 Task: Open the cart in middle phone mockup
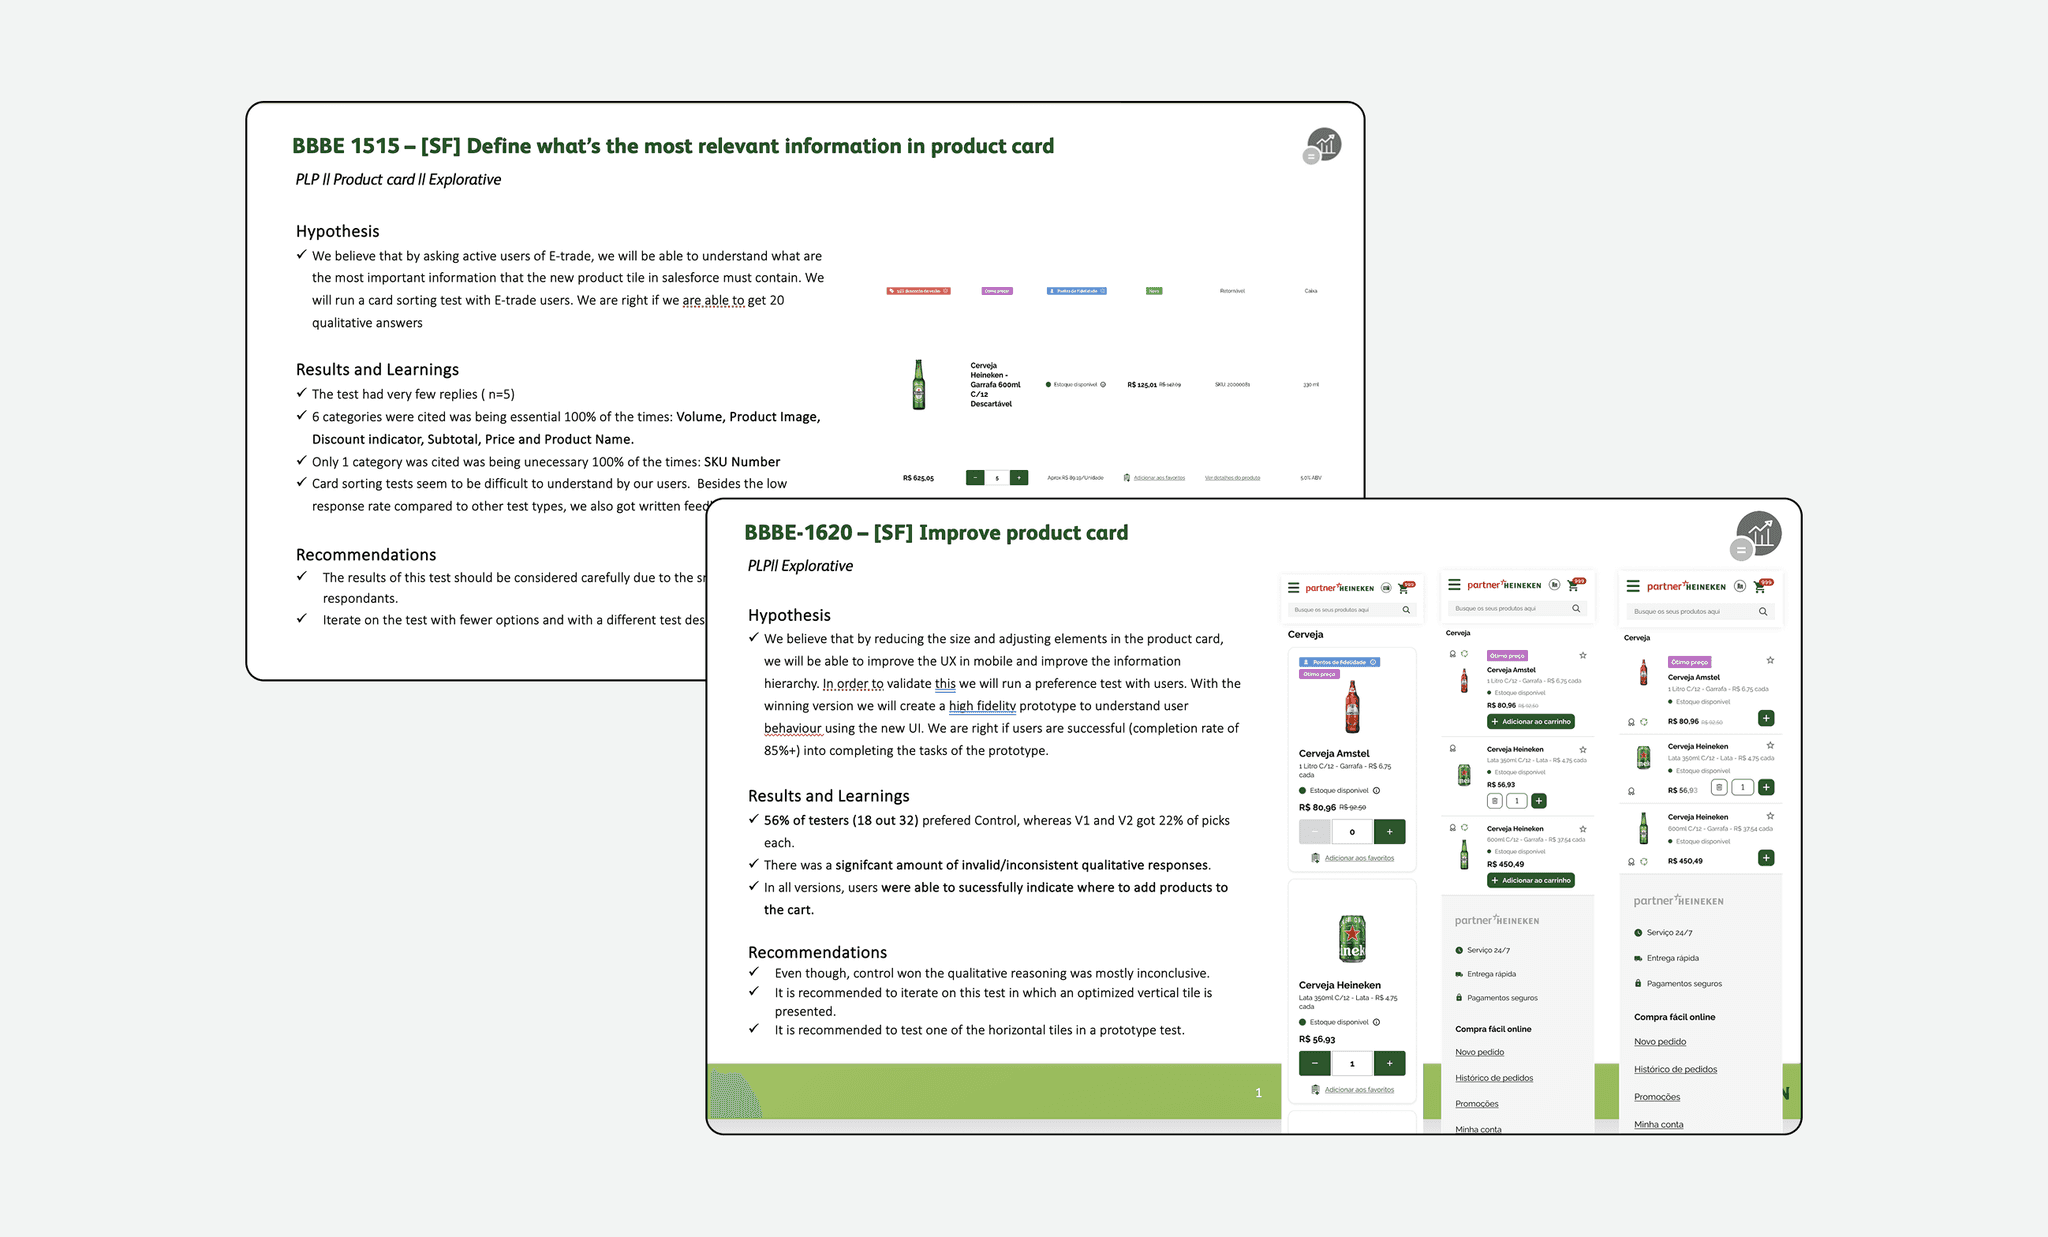[1575, 584]
